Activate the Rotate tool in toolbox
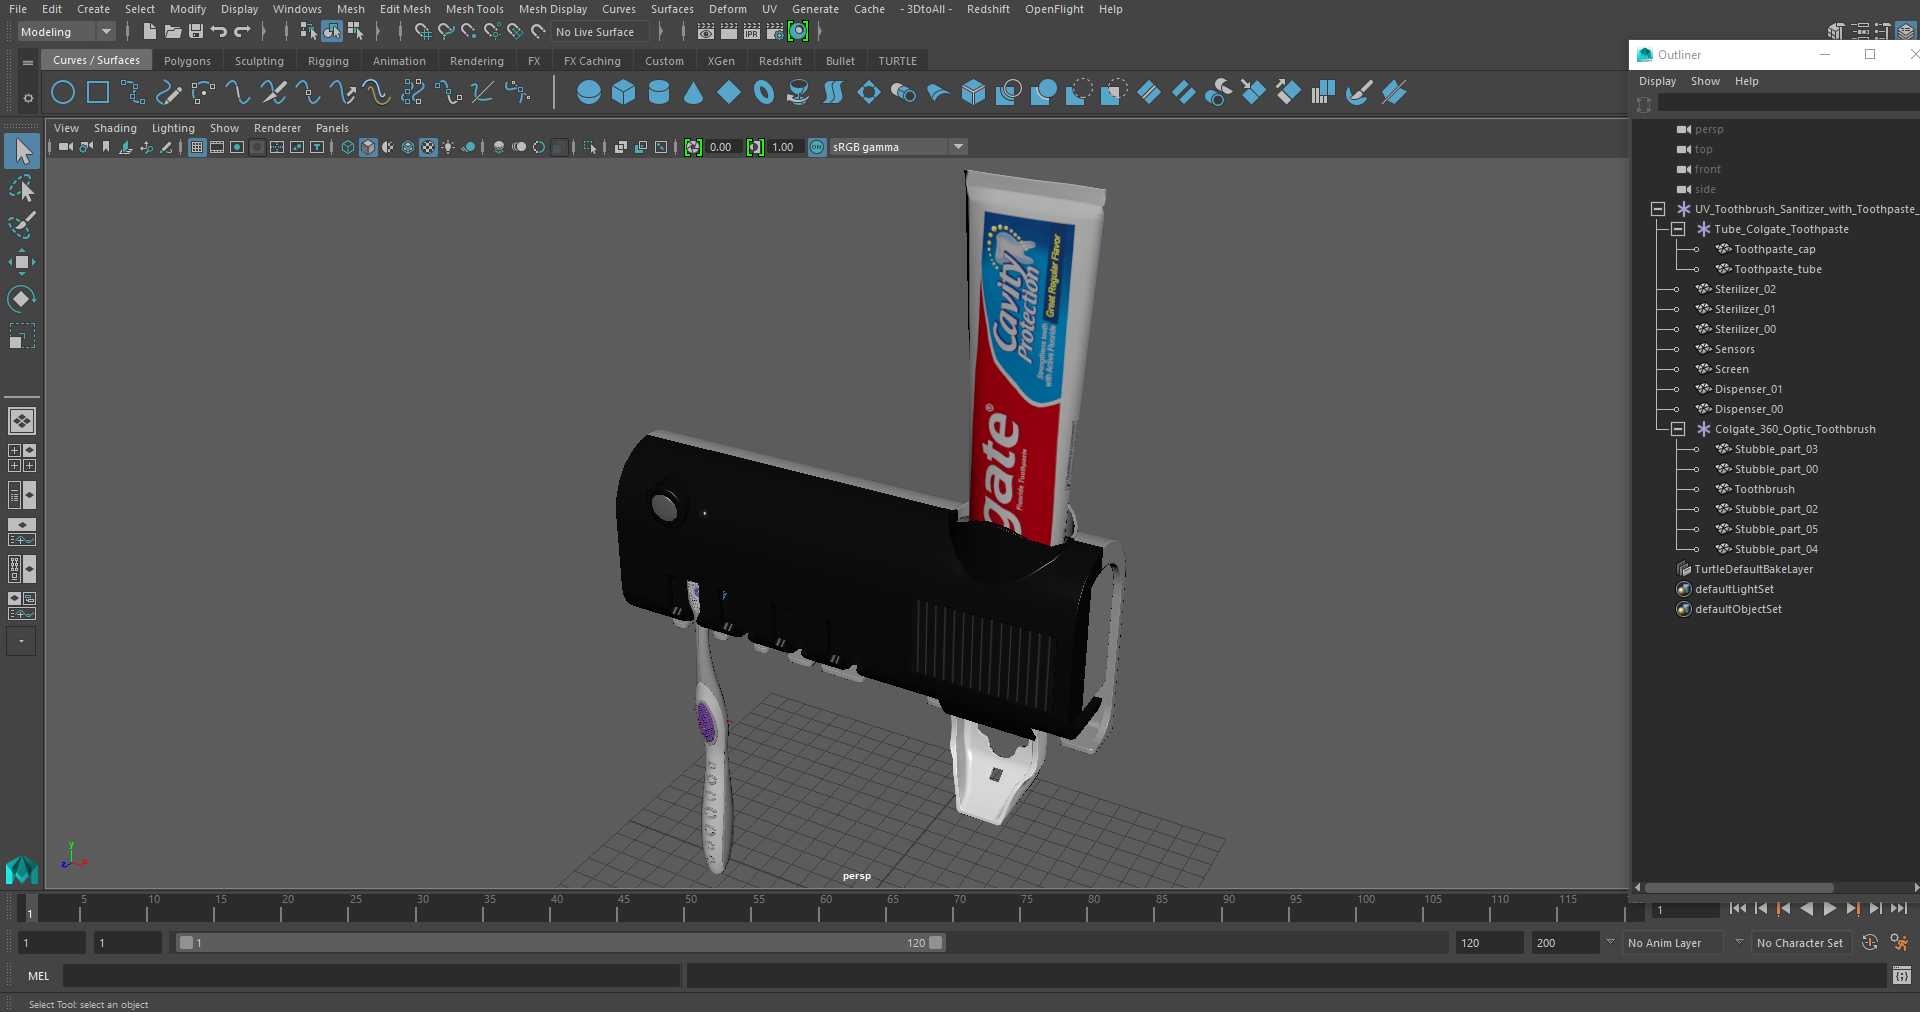The image size is (1920, 1012). click(x=21, y=299)
